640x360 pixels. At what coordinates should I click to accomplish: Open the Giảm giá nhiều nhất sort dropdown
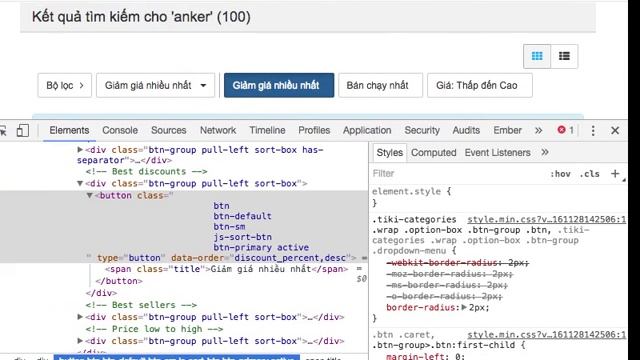[x=156, y=85]
